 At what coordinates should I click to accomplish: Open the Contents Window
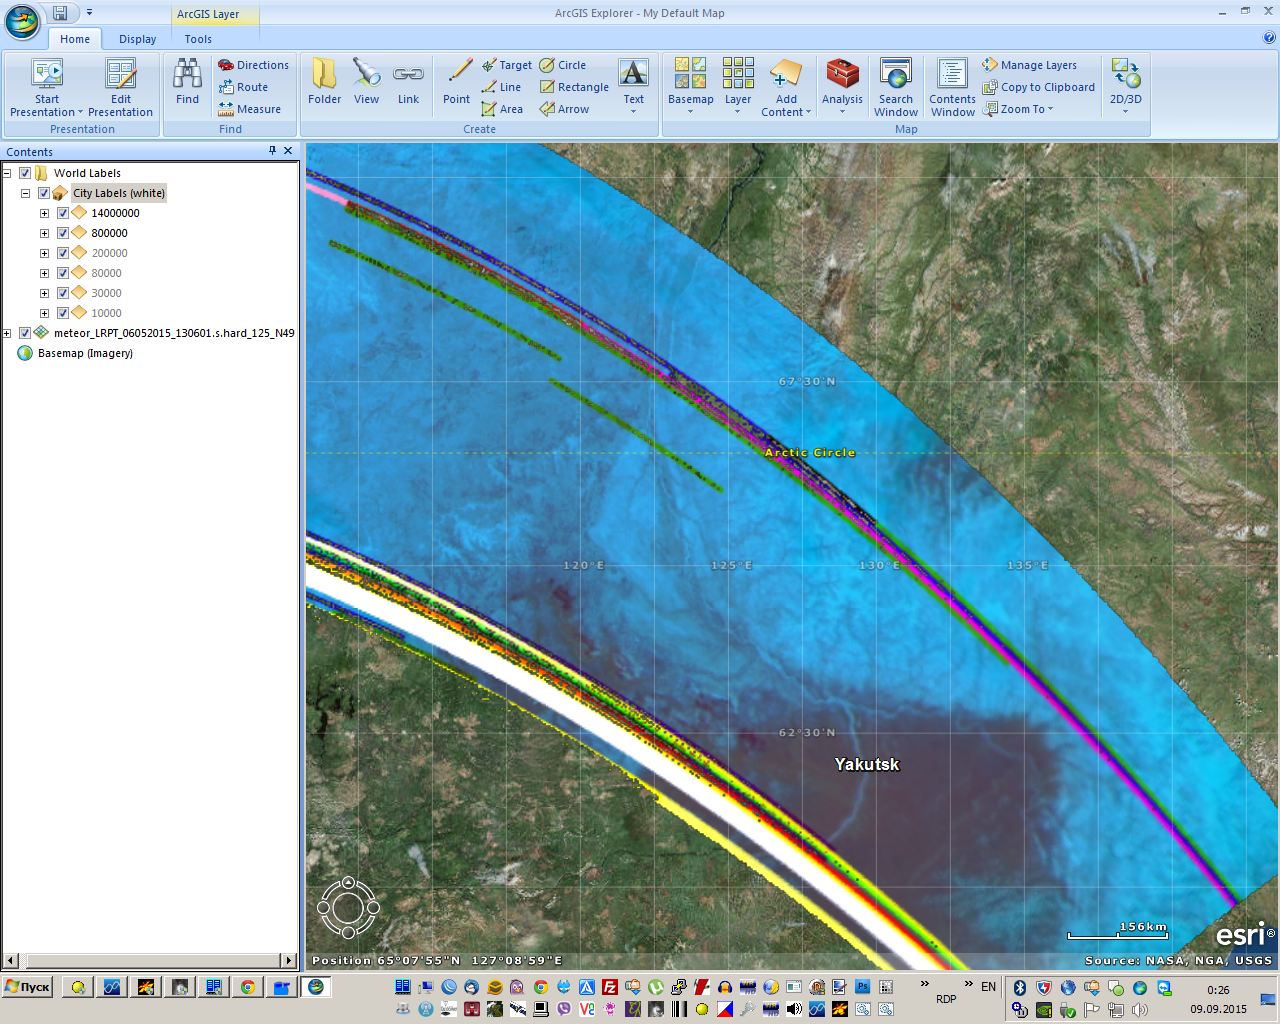tap(952, 88)
